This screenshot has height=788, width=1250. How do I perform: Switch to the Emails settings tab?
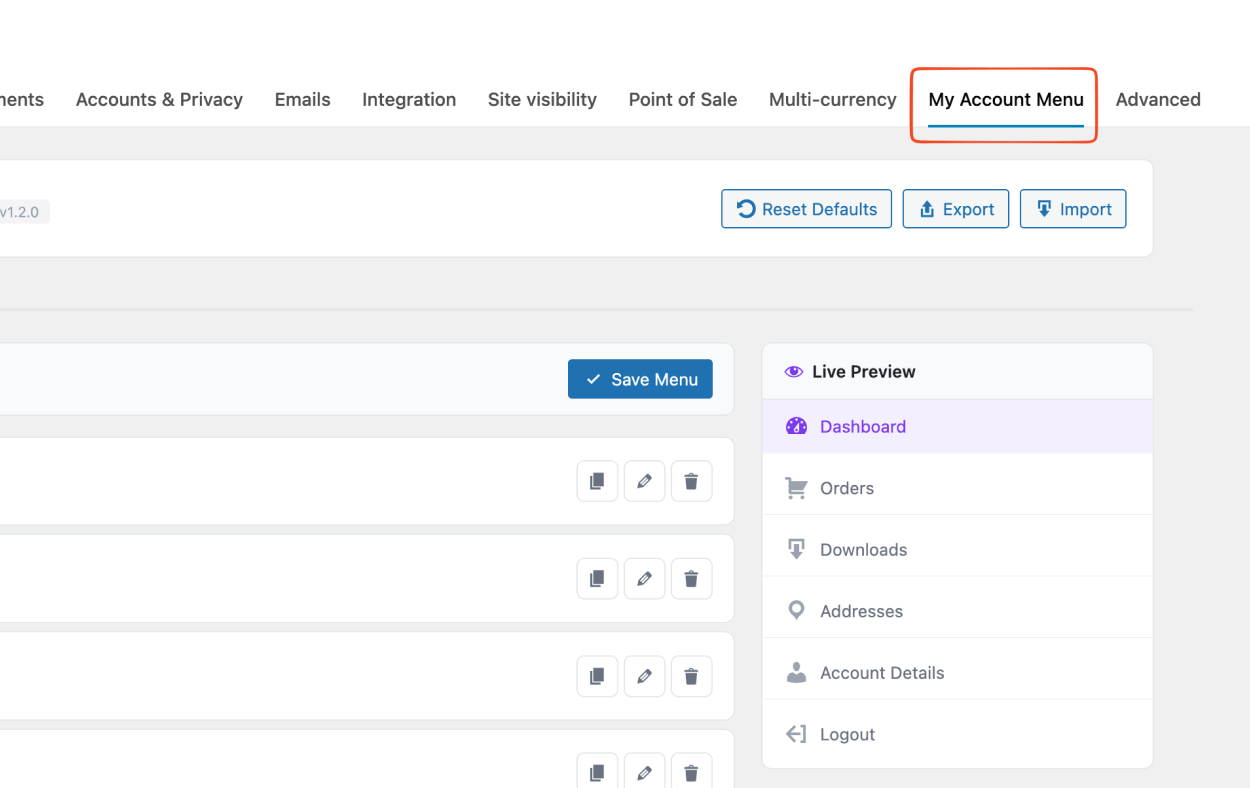point(302,99)
